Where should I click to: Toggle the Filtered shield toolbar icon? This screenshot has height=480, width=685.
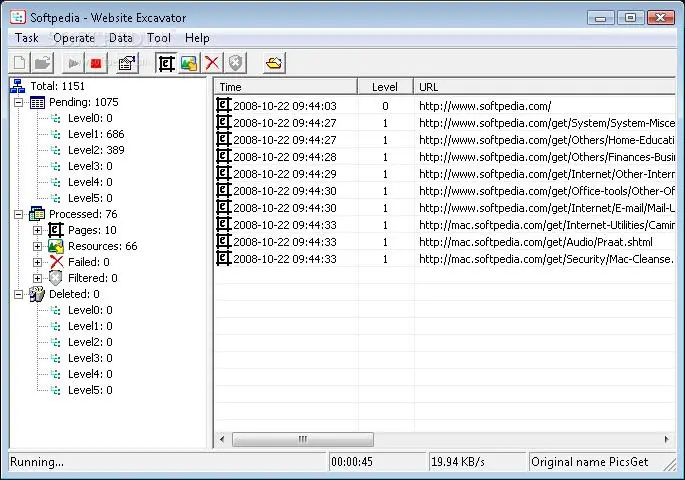point(235,63)
